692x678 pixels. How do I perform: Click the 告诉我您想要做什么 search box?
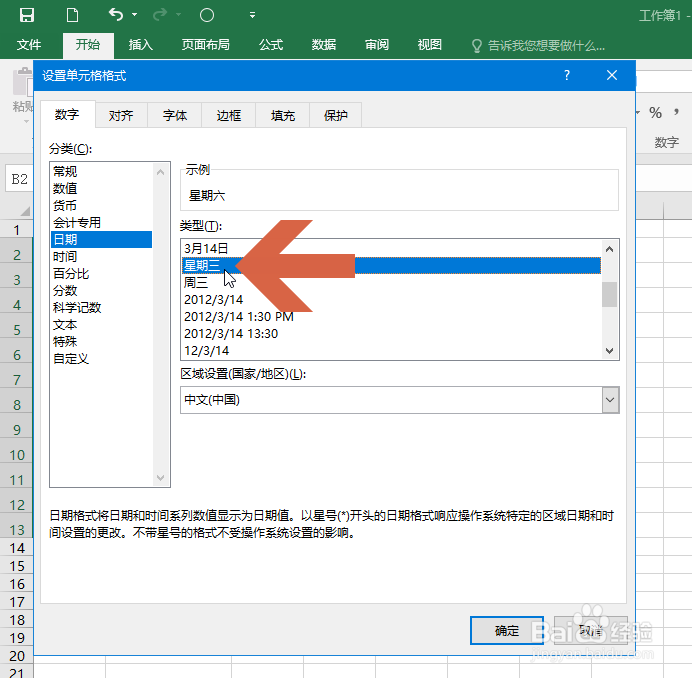546,45
